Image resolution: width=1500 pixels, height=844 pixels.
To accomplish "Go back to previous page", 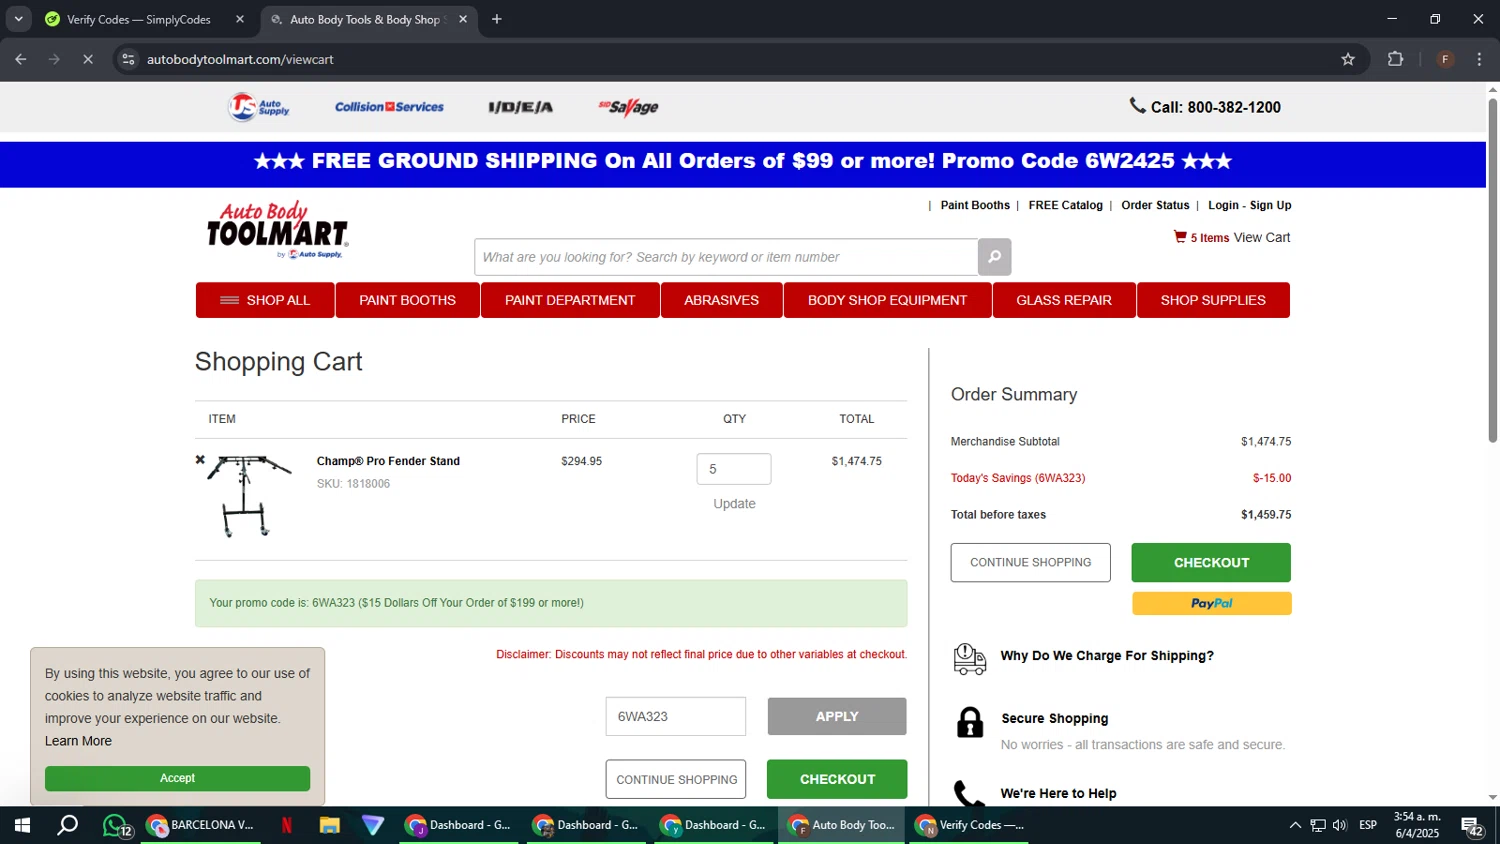I will click(x=21, y=59).
